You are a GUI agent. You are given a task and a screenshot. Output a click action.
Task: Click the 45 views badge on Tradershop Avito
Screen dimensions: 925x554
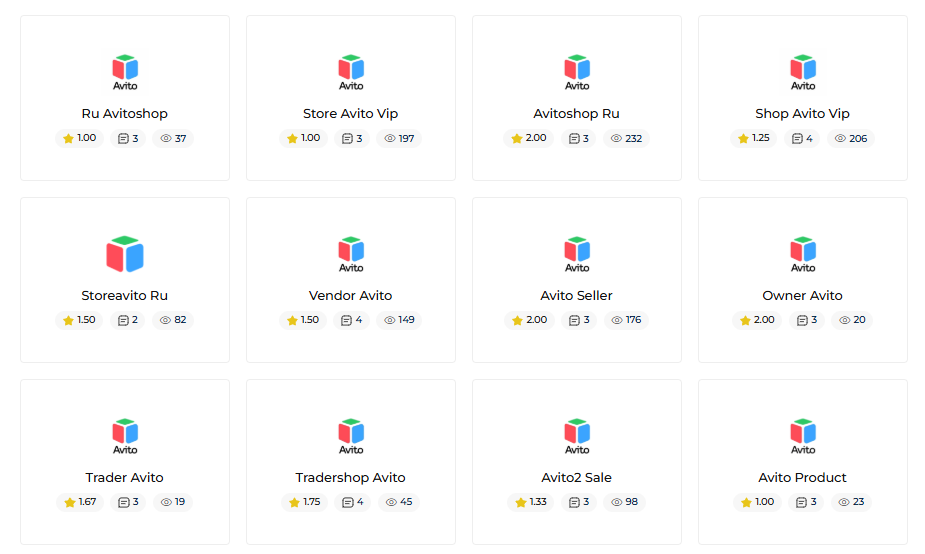[x=399, y=502]
